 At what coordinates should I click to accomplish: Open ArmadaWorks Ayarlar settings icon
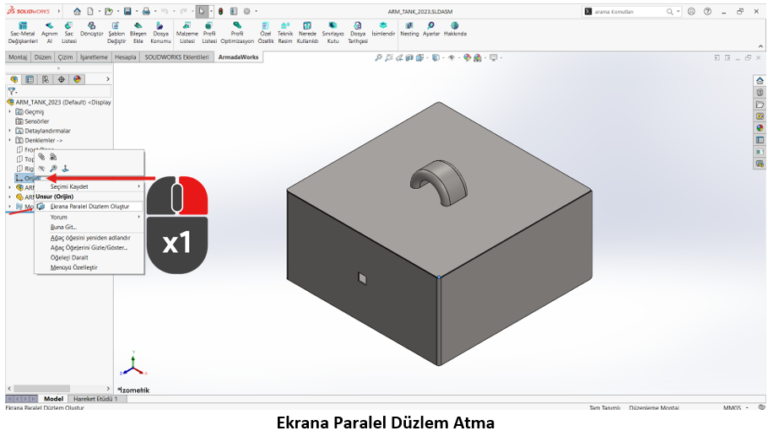[431, 32]
